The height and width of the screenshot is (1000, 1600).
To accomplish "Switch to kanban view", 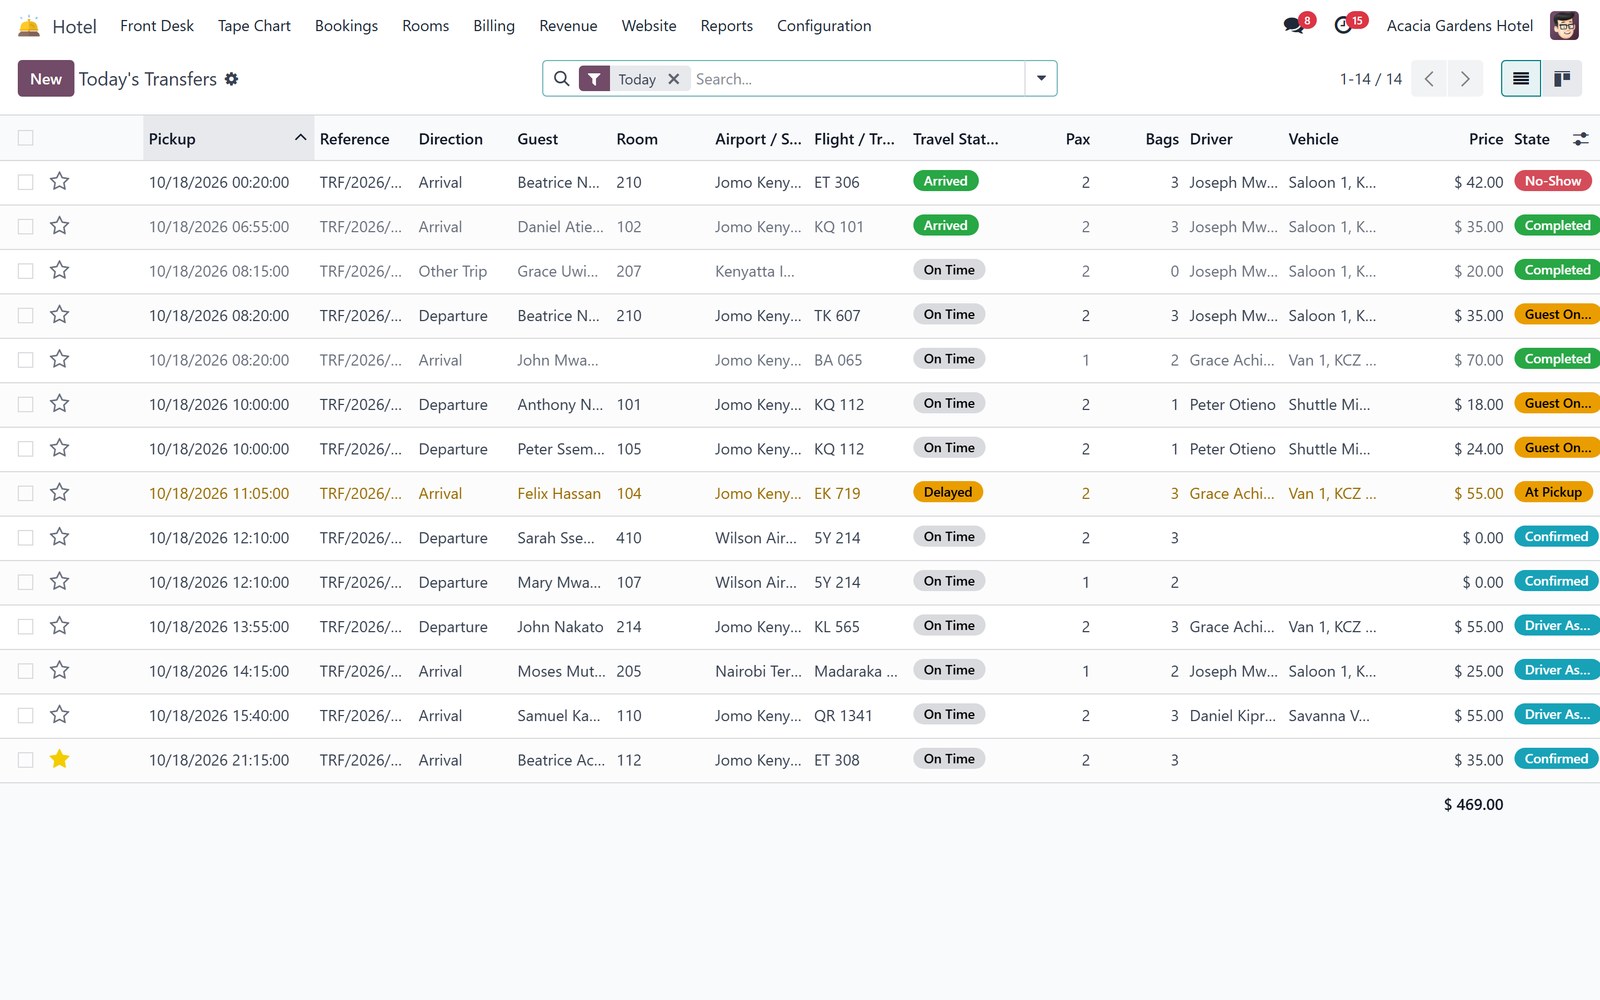I will coord(1562,79).
